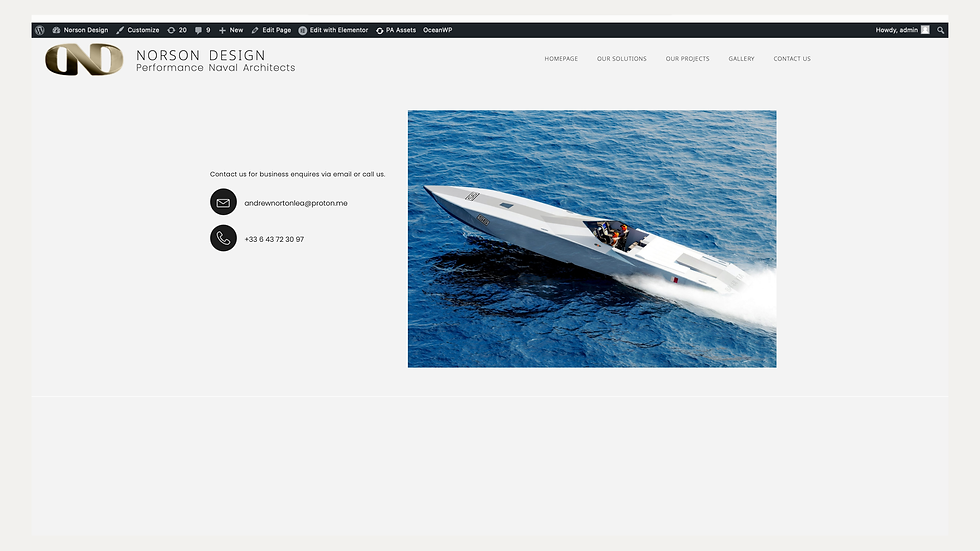
Task: Click email address andrewnortonlea@proton.me
Action: [296, 203]
